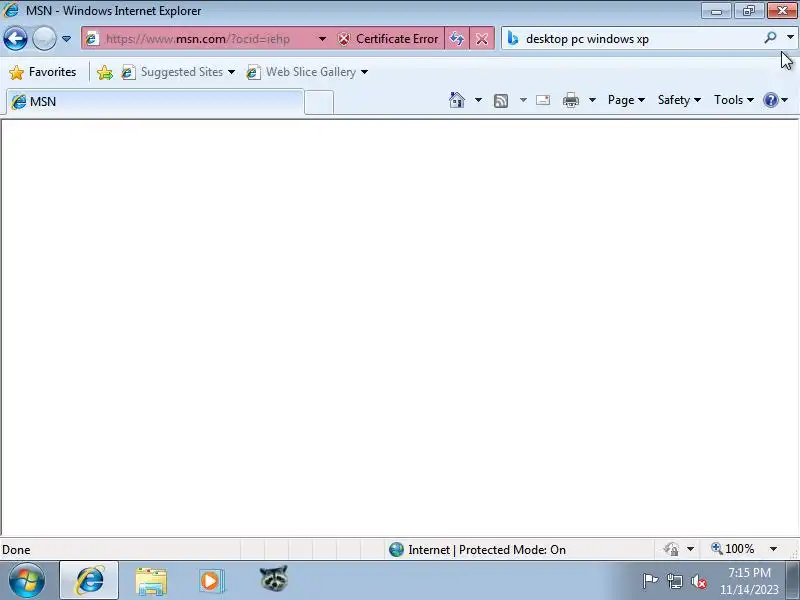
Task: Click the Internet zone globe icon
Action: 396,549
